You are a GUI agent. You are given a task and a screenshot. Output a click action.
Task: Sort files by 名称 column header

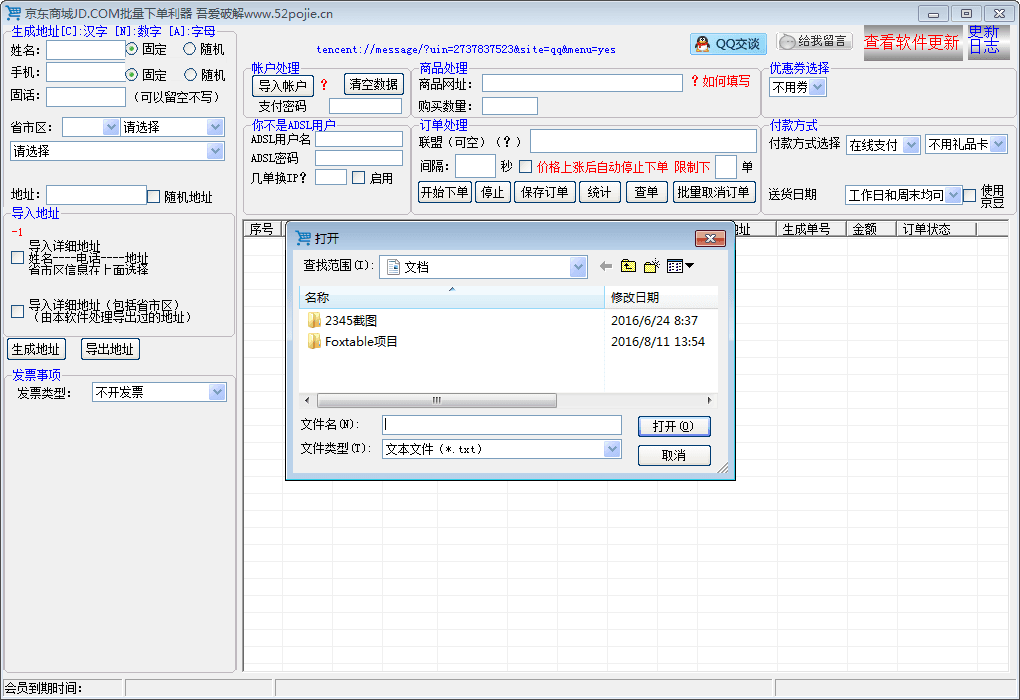click(x=450, y=298)
